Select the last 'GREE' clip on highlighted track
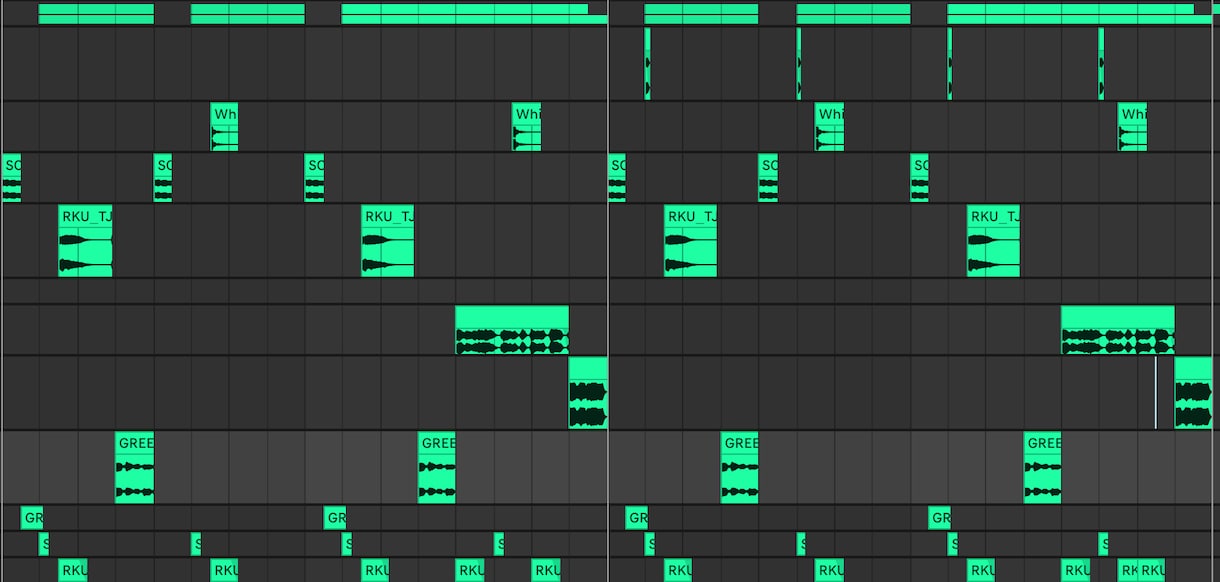 point(1043,468)
